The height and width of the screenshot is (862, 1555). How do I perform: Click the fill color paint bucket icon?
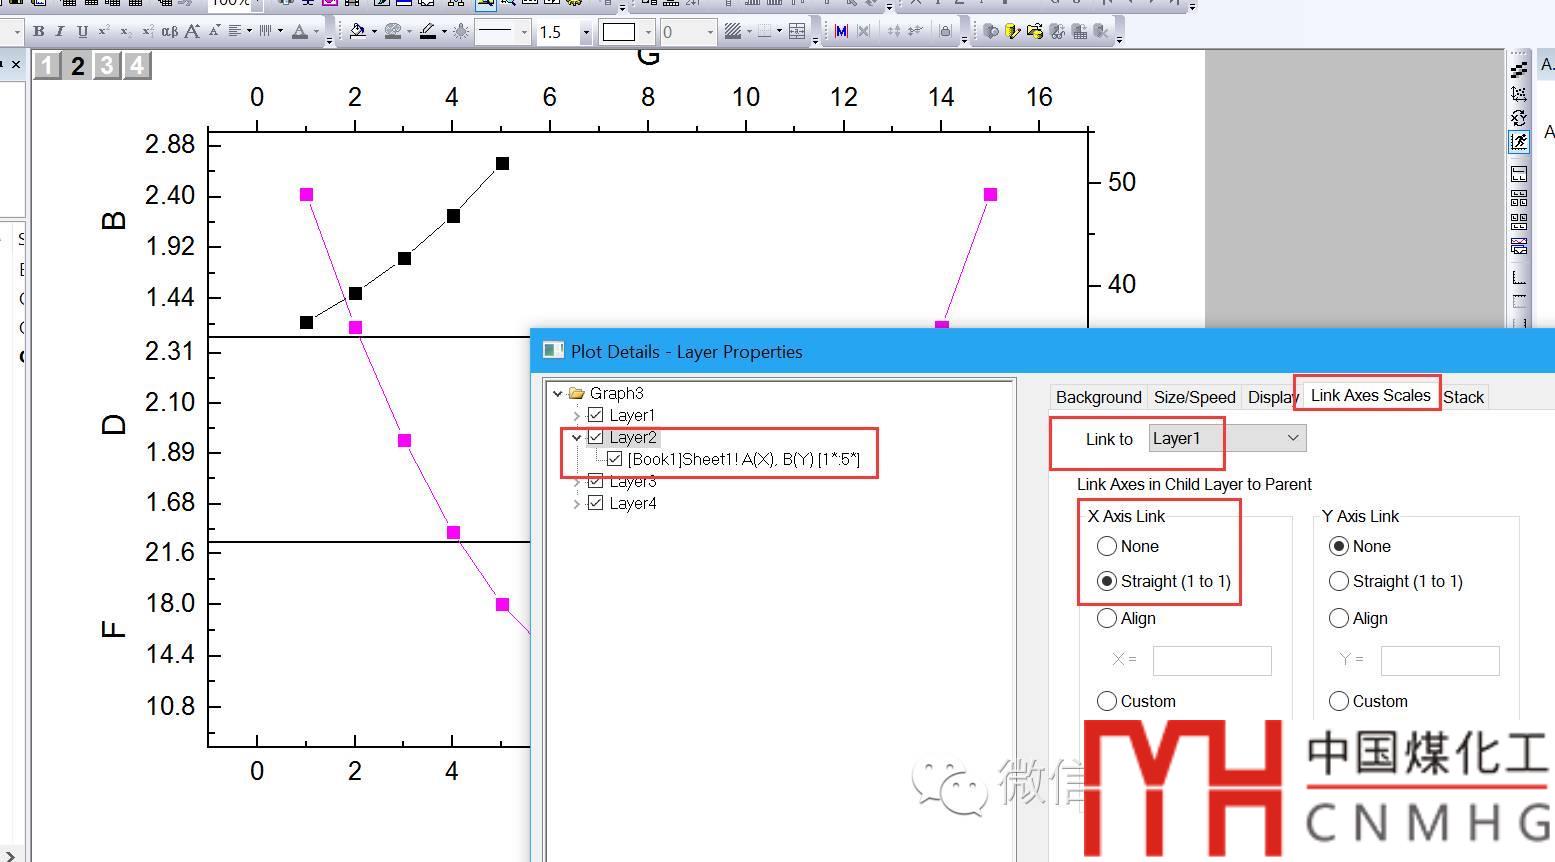point(357,31)
